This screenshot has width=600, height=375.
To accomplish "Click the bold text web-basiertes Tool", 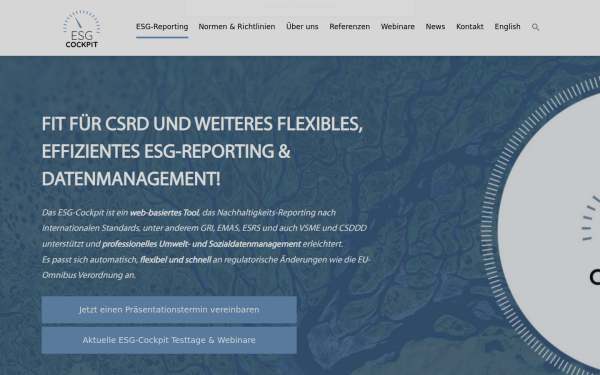I will 164,213.
